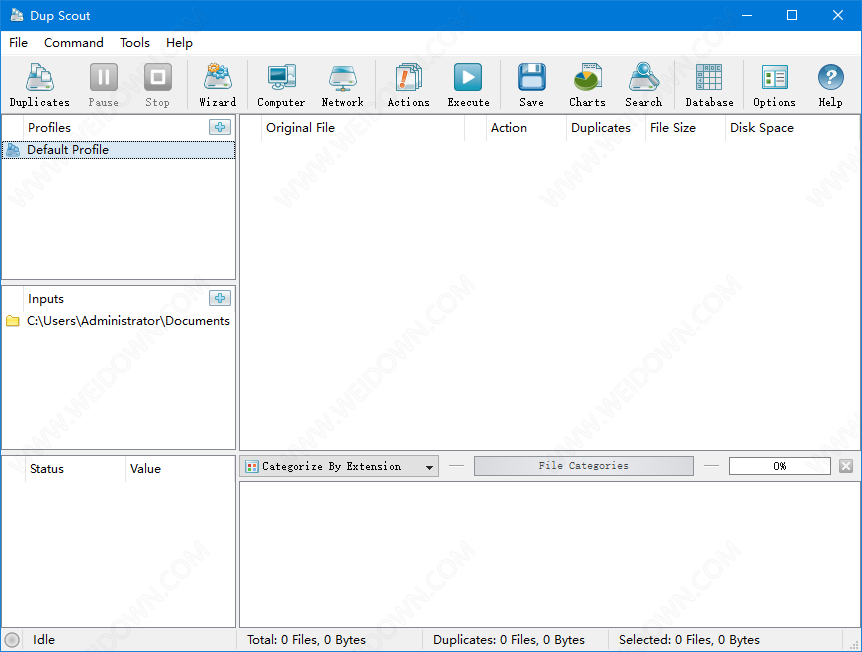Open the Computer toolbar icon
This screenshot has width=862, height=652.
281,85
